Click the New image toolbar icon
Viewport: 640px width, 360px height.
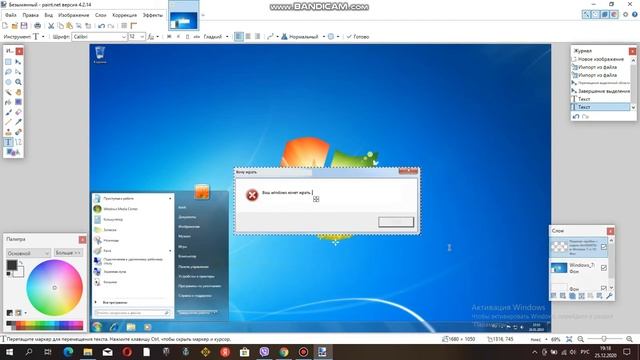point(5,26)
